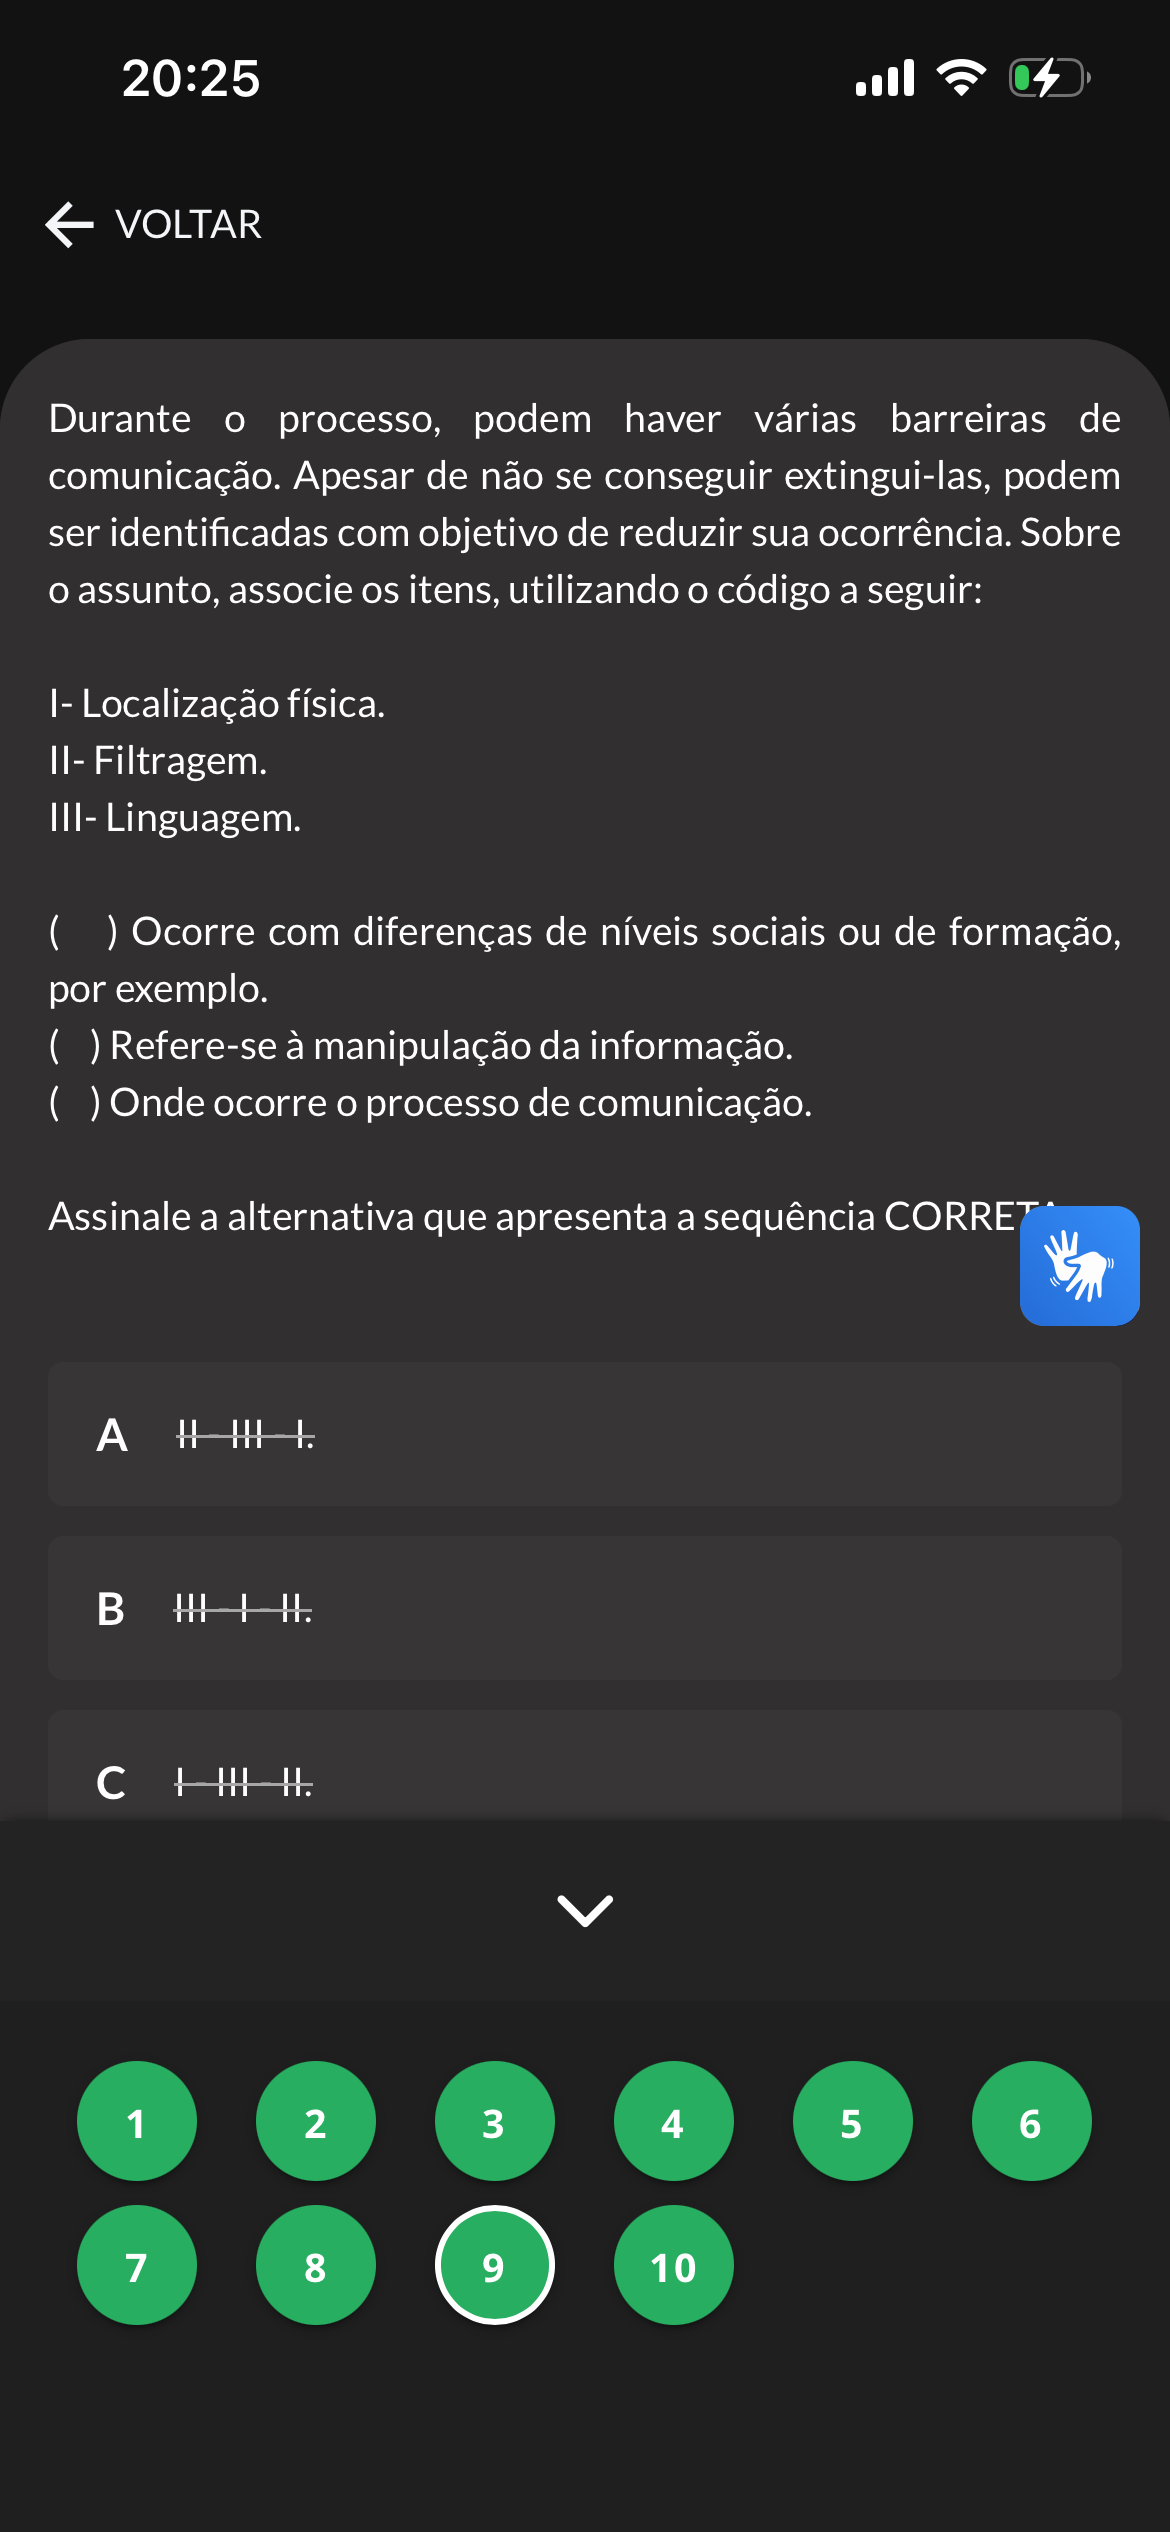1170x2532 pixels.
Task: Select answer option B
Action: (585, 1608)
